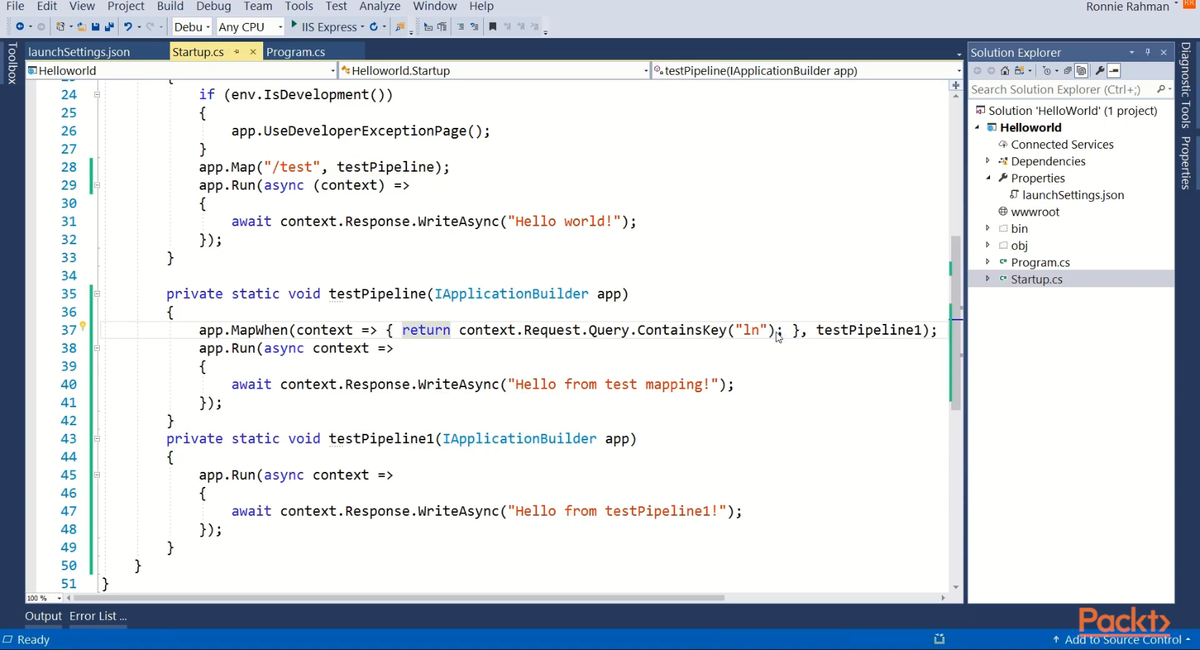The height and width of the screenshot is (650, 1200).
Task: Open the Output window tab
Action: point(43,616)
